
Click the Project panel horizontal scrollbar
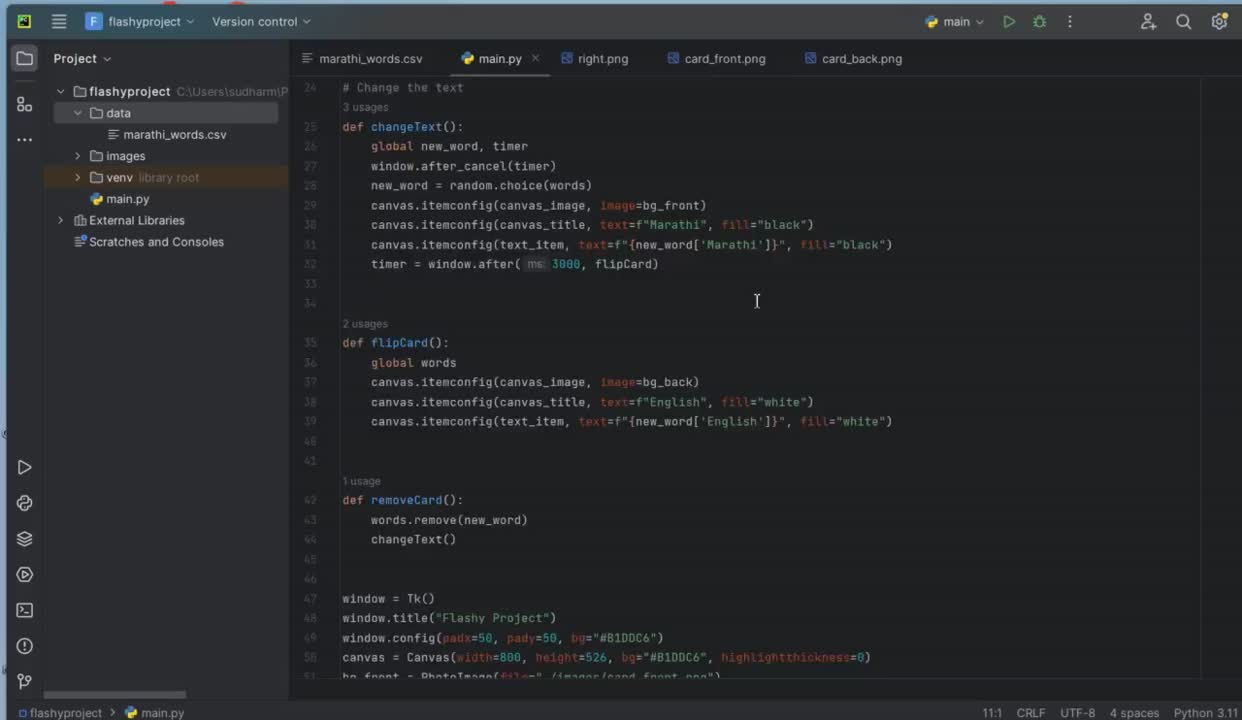pyautogui.click(x=115, y=695)
